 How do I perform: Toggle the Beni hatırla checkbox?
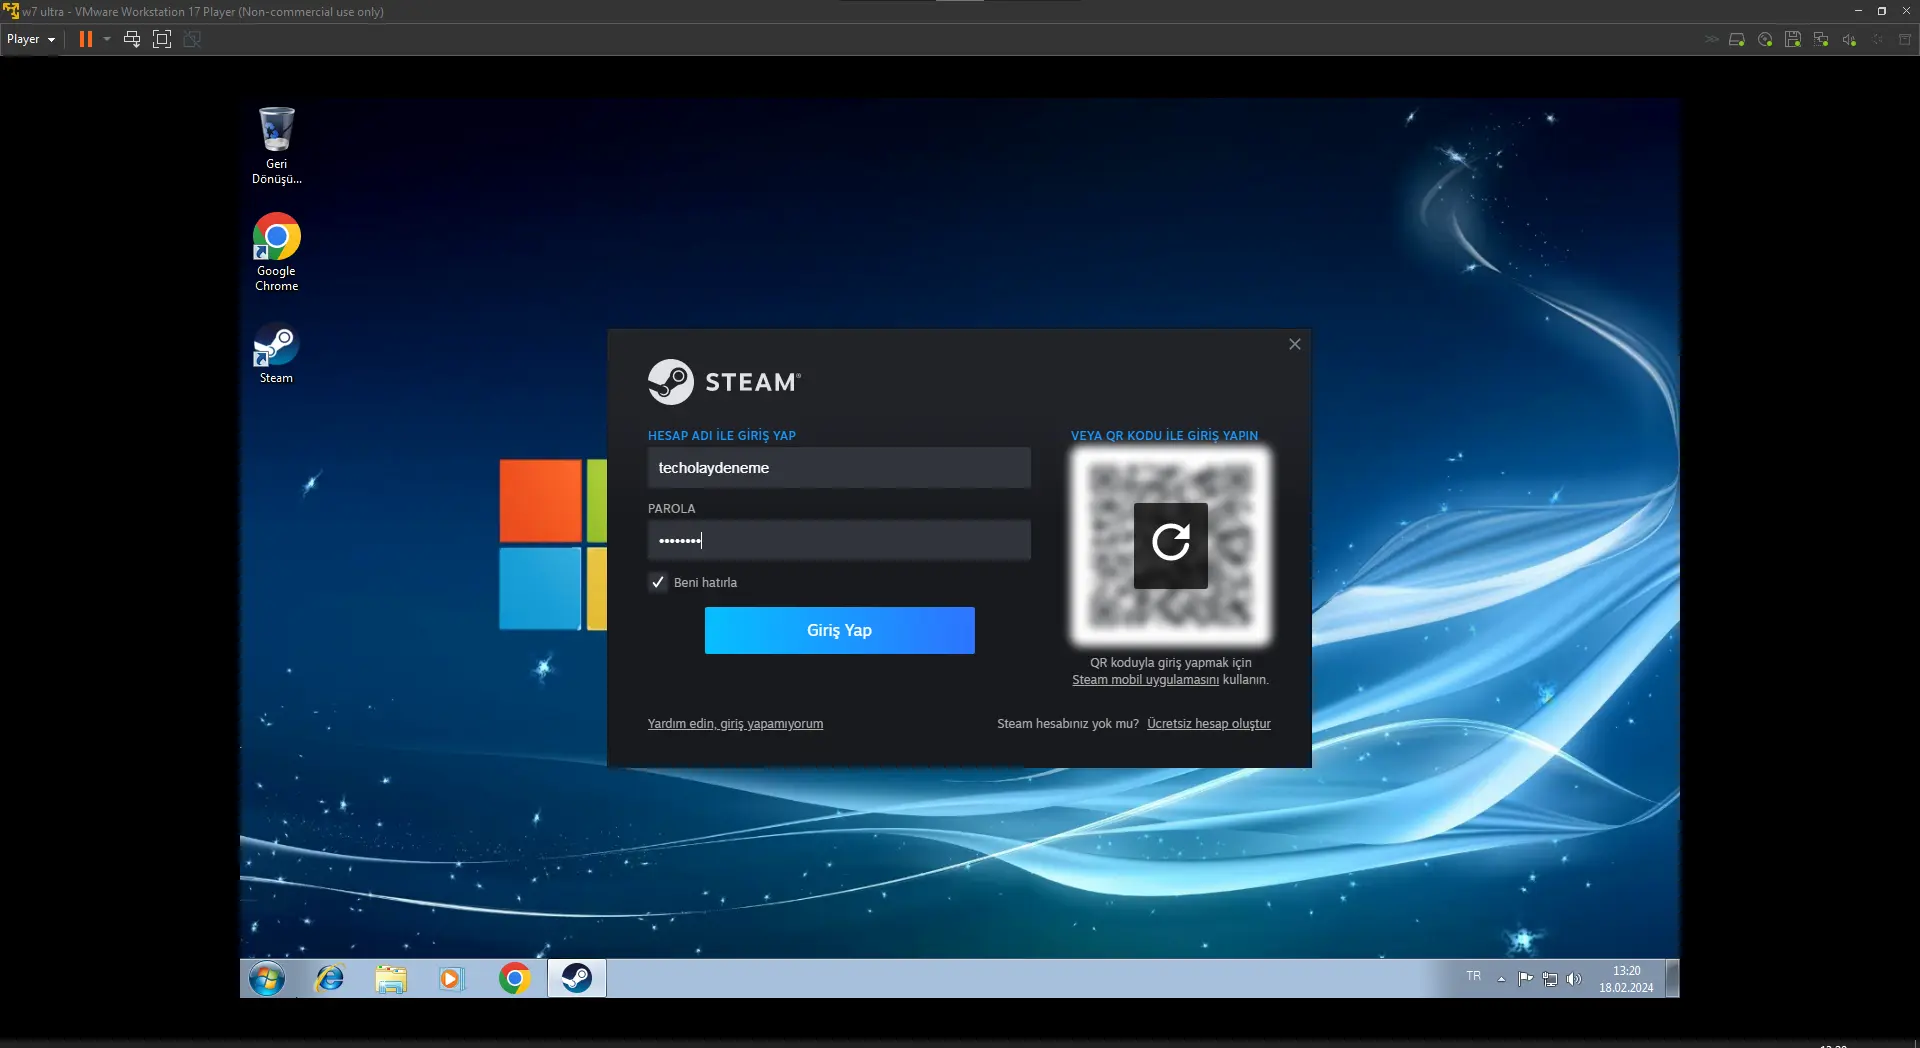pos(658,582)
